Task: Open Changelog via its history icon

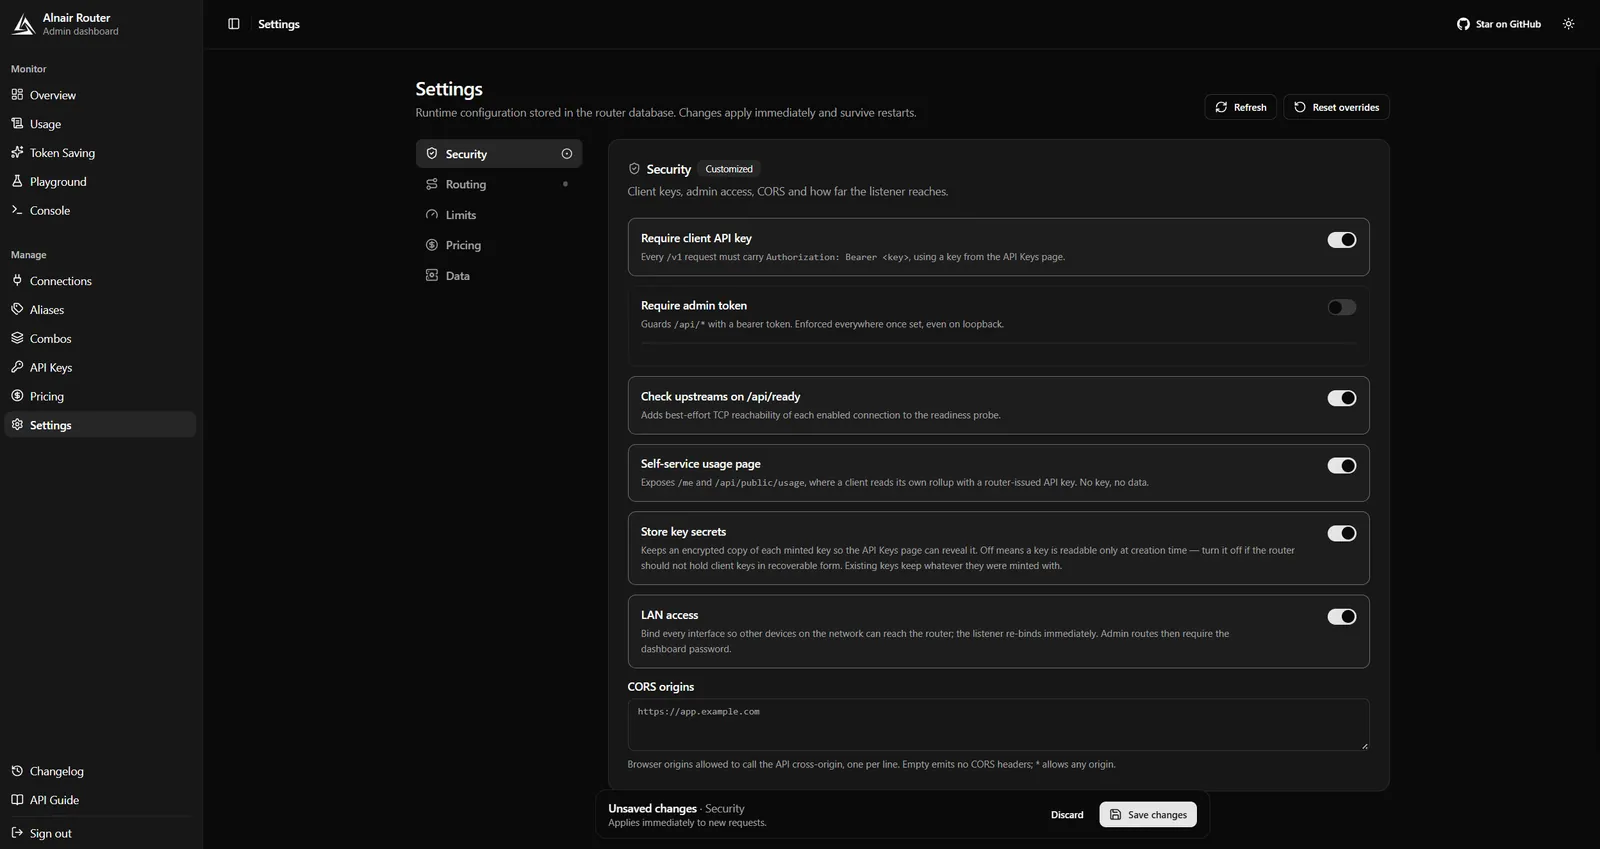Action: 17,771
